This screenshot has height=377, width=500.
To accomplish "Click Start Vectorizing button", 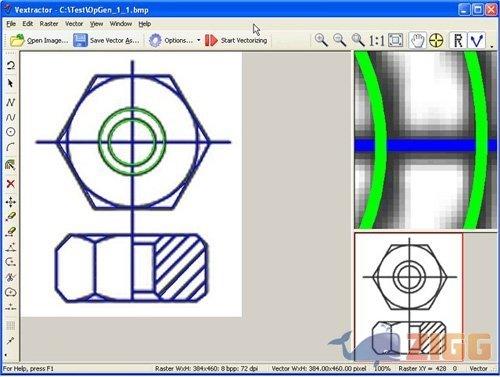I will 236,40.
